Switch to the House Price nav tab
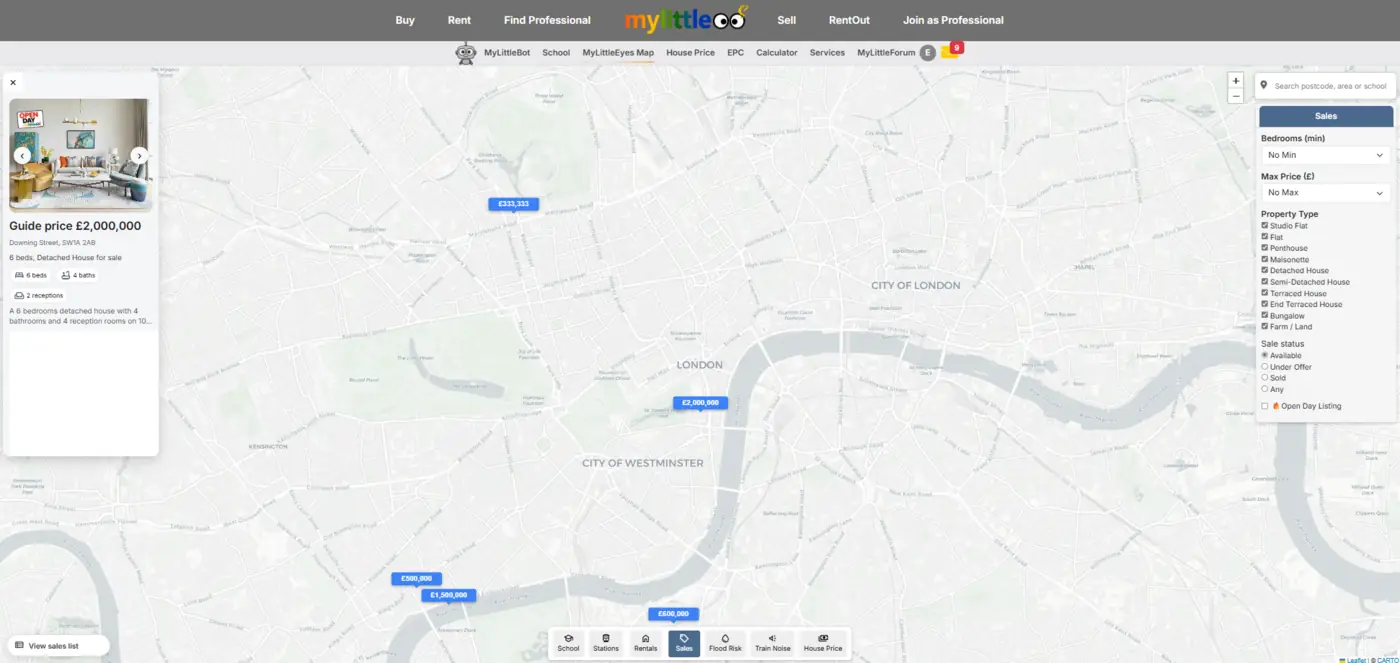Screen dimensions: 1400x663 690,52
